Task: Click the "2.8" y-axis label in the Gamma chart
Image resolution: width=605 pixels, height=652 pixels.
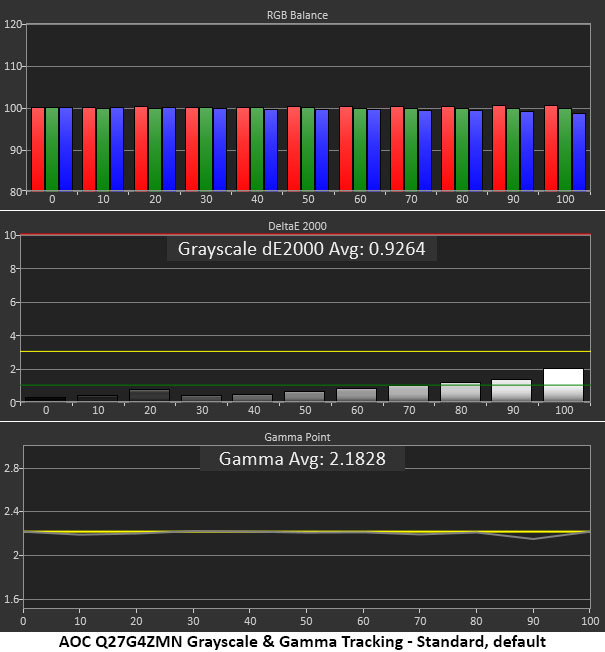Action: pyautogui.click(x=12, y=468)
